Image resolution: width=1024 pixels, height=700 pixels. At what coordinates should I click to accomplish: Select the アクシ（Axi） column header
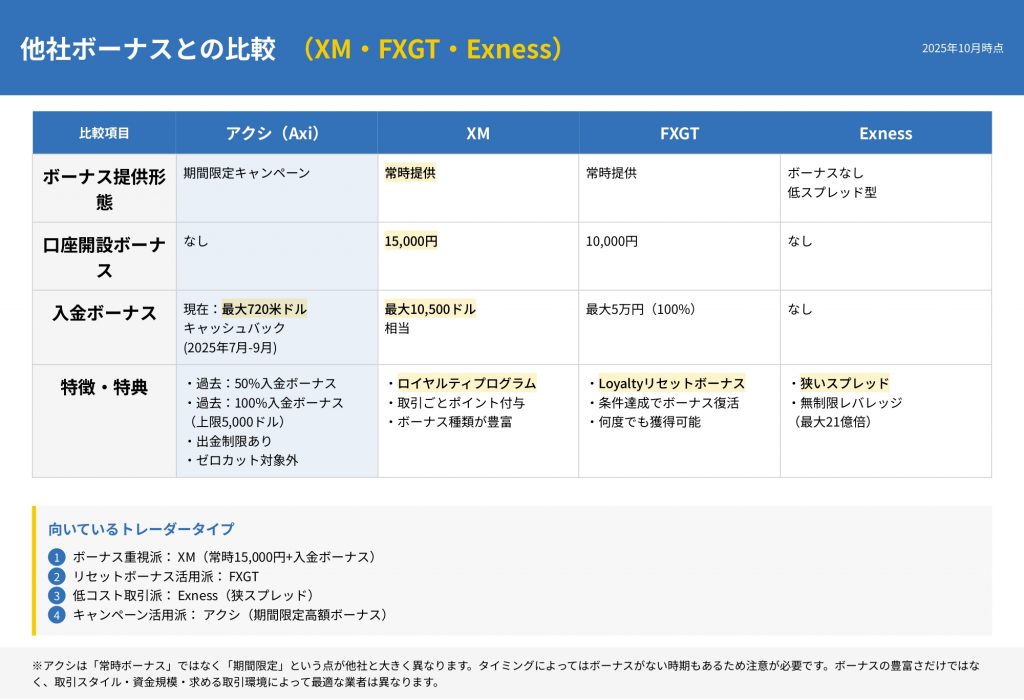pyautogui.click(x=276, y=133)
